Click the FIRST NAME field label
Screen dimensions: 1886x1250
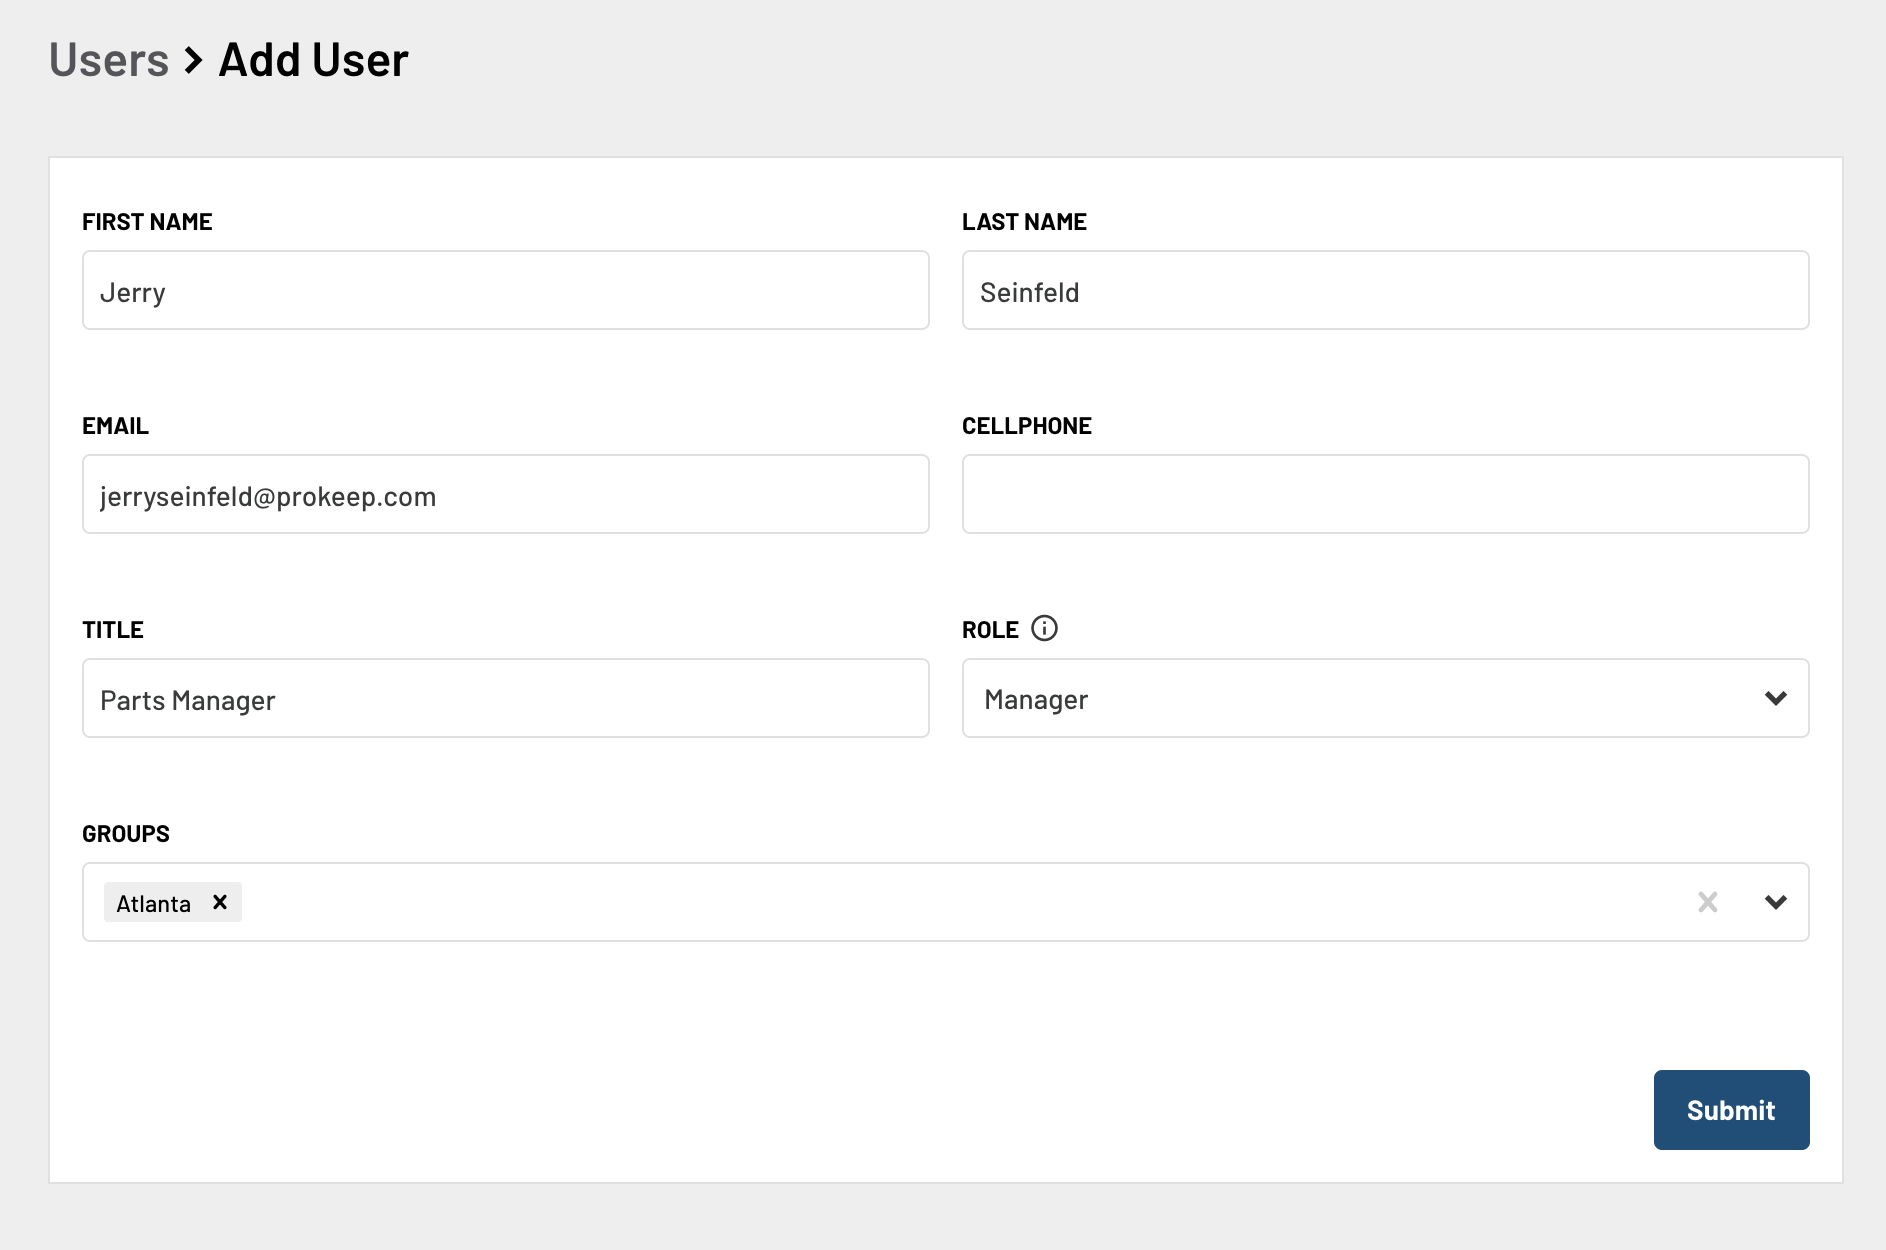(147, 222)
